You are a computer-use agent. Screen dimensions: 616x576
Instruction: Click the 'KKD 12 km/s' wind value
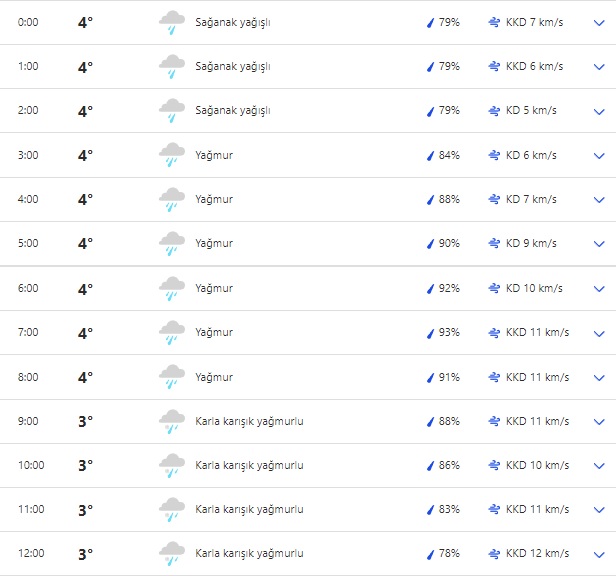pyautogui.click(x=537, y=554)
